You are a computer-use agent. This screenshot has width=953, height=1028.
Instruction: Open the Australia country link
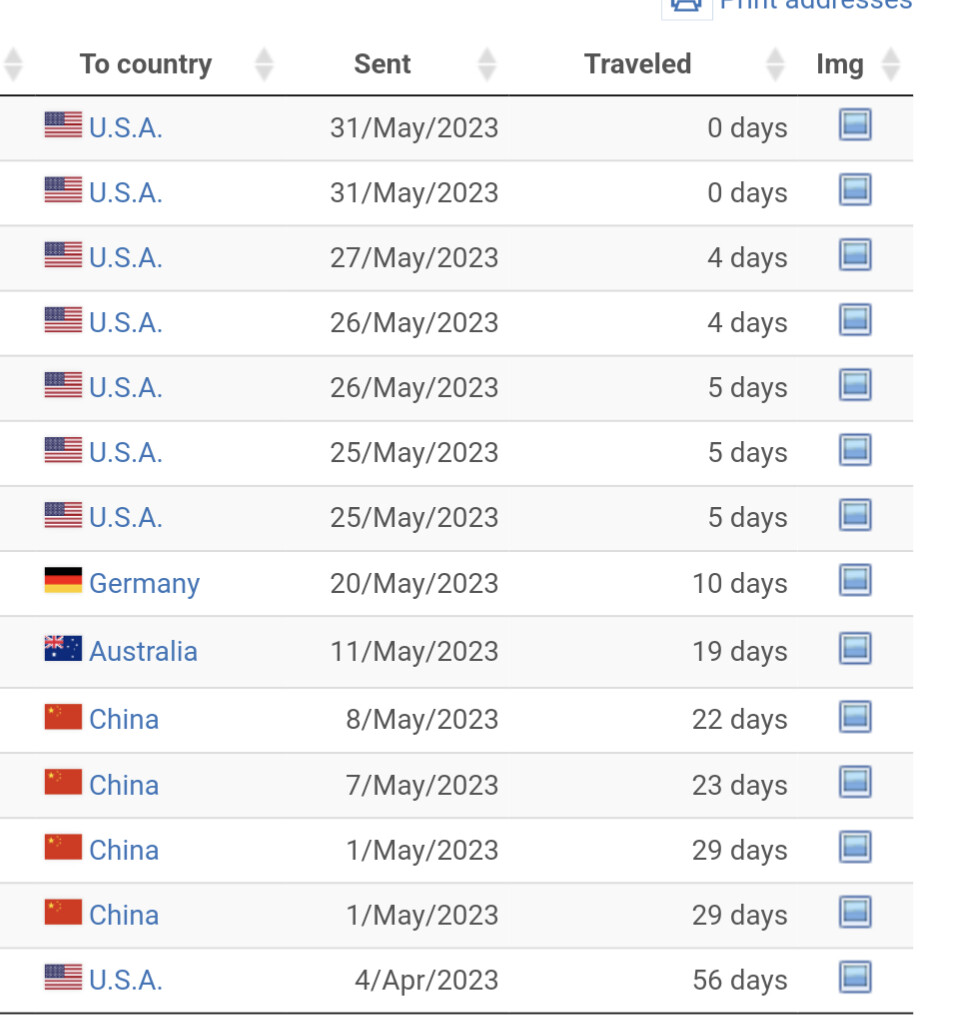tap(143, 652)
